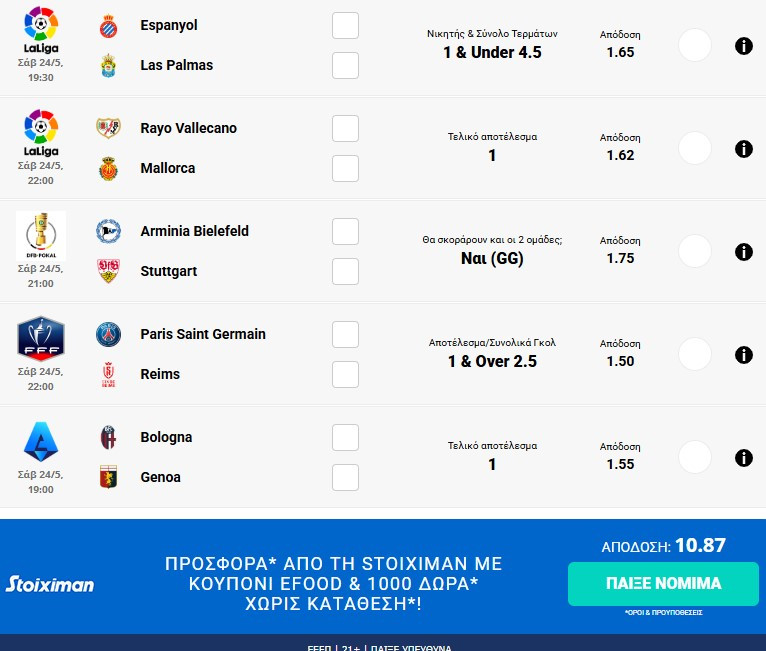Click the Paris Saint Germain crest
The height and width of the screenshot is (651, 766).
[107, 334]
